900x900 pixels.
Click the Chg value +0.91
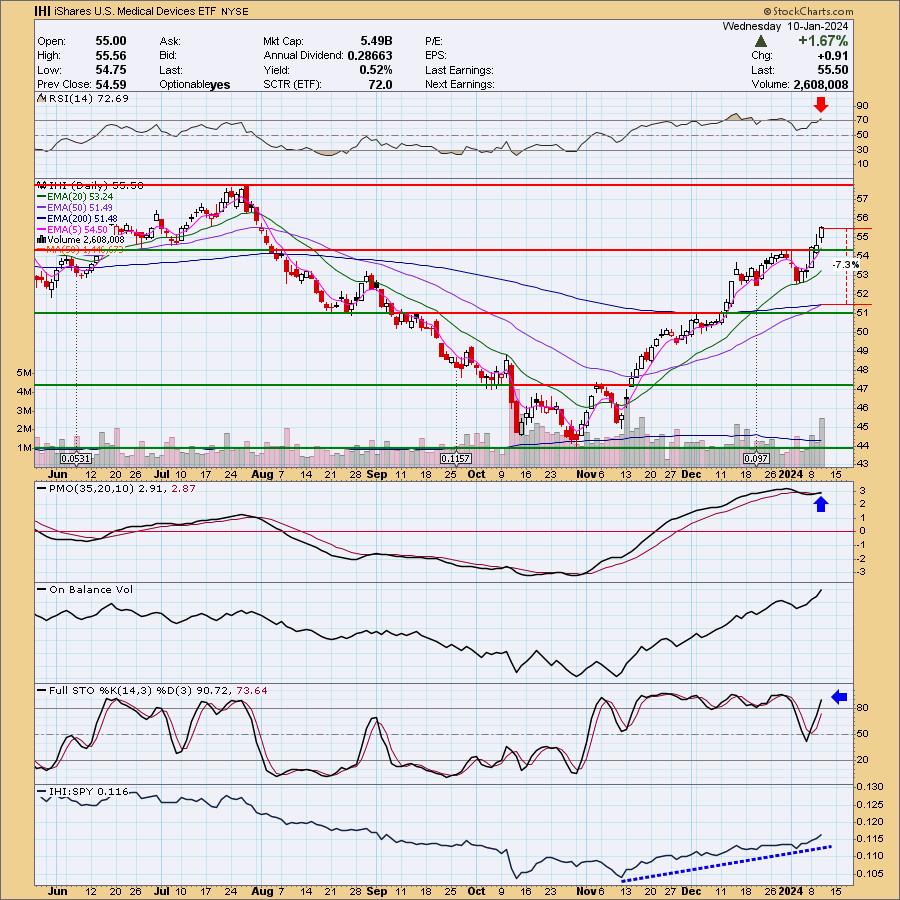831,56
